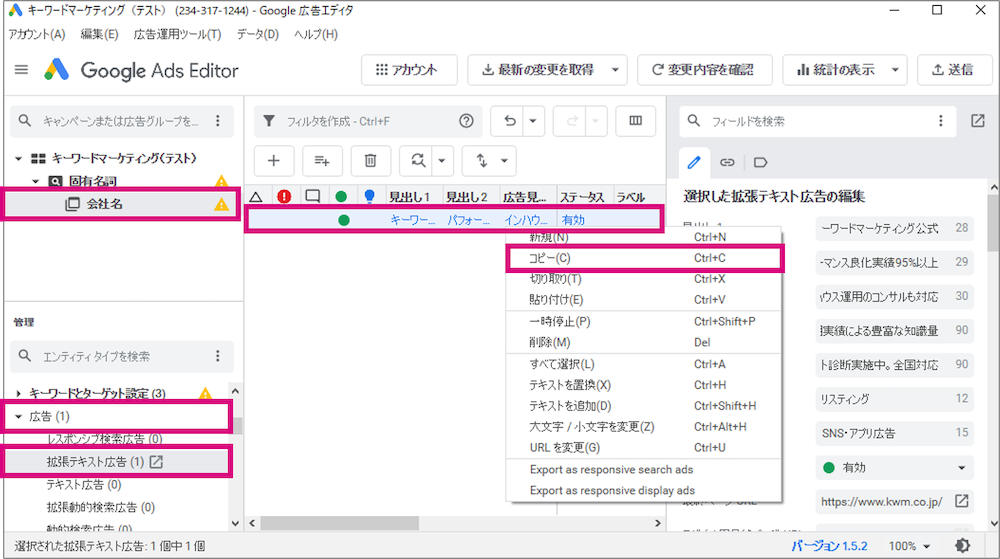Click the trash delete icon

pyautogui.click(x=371, y=161)
